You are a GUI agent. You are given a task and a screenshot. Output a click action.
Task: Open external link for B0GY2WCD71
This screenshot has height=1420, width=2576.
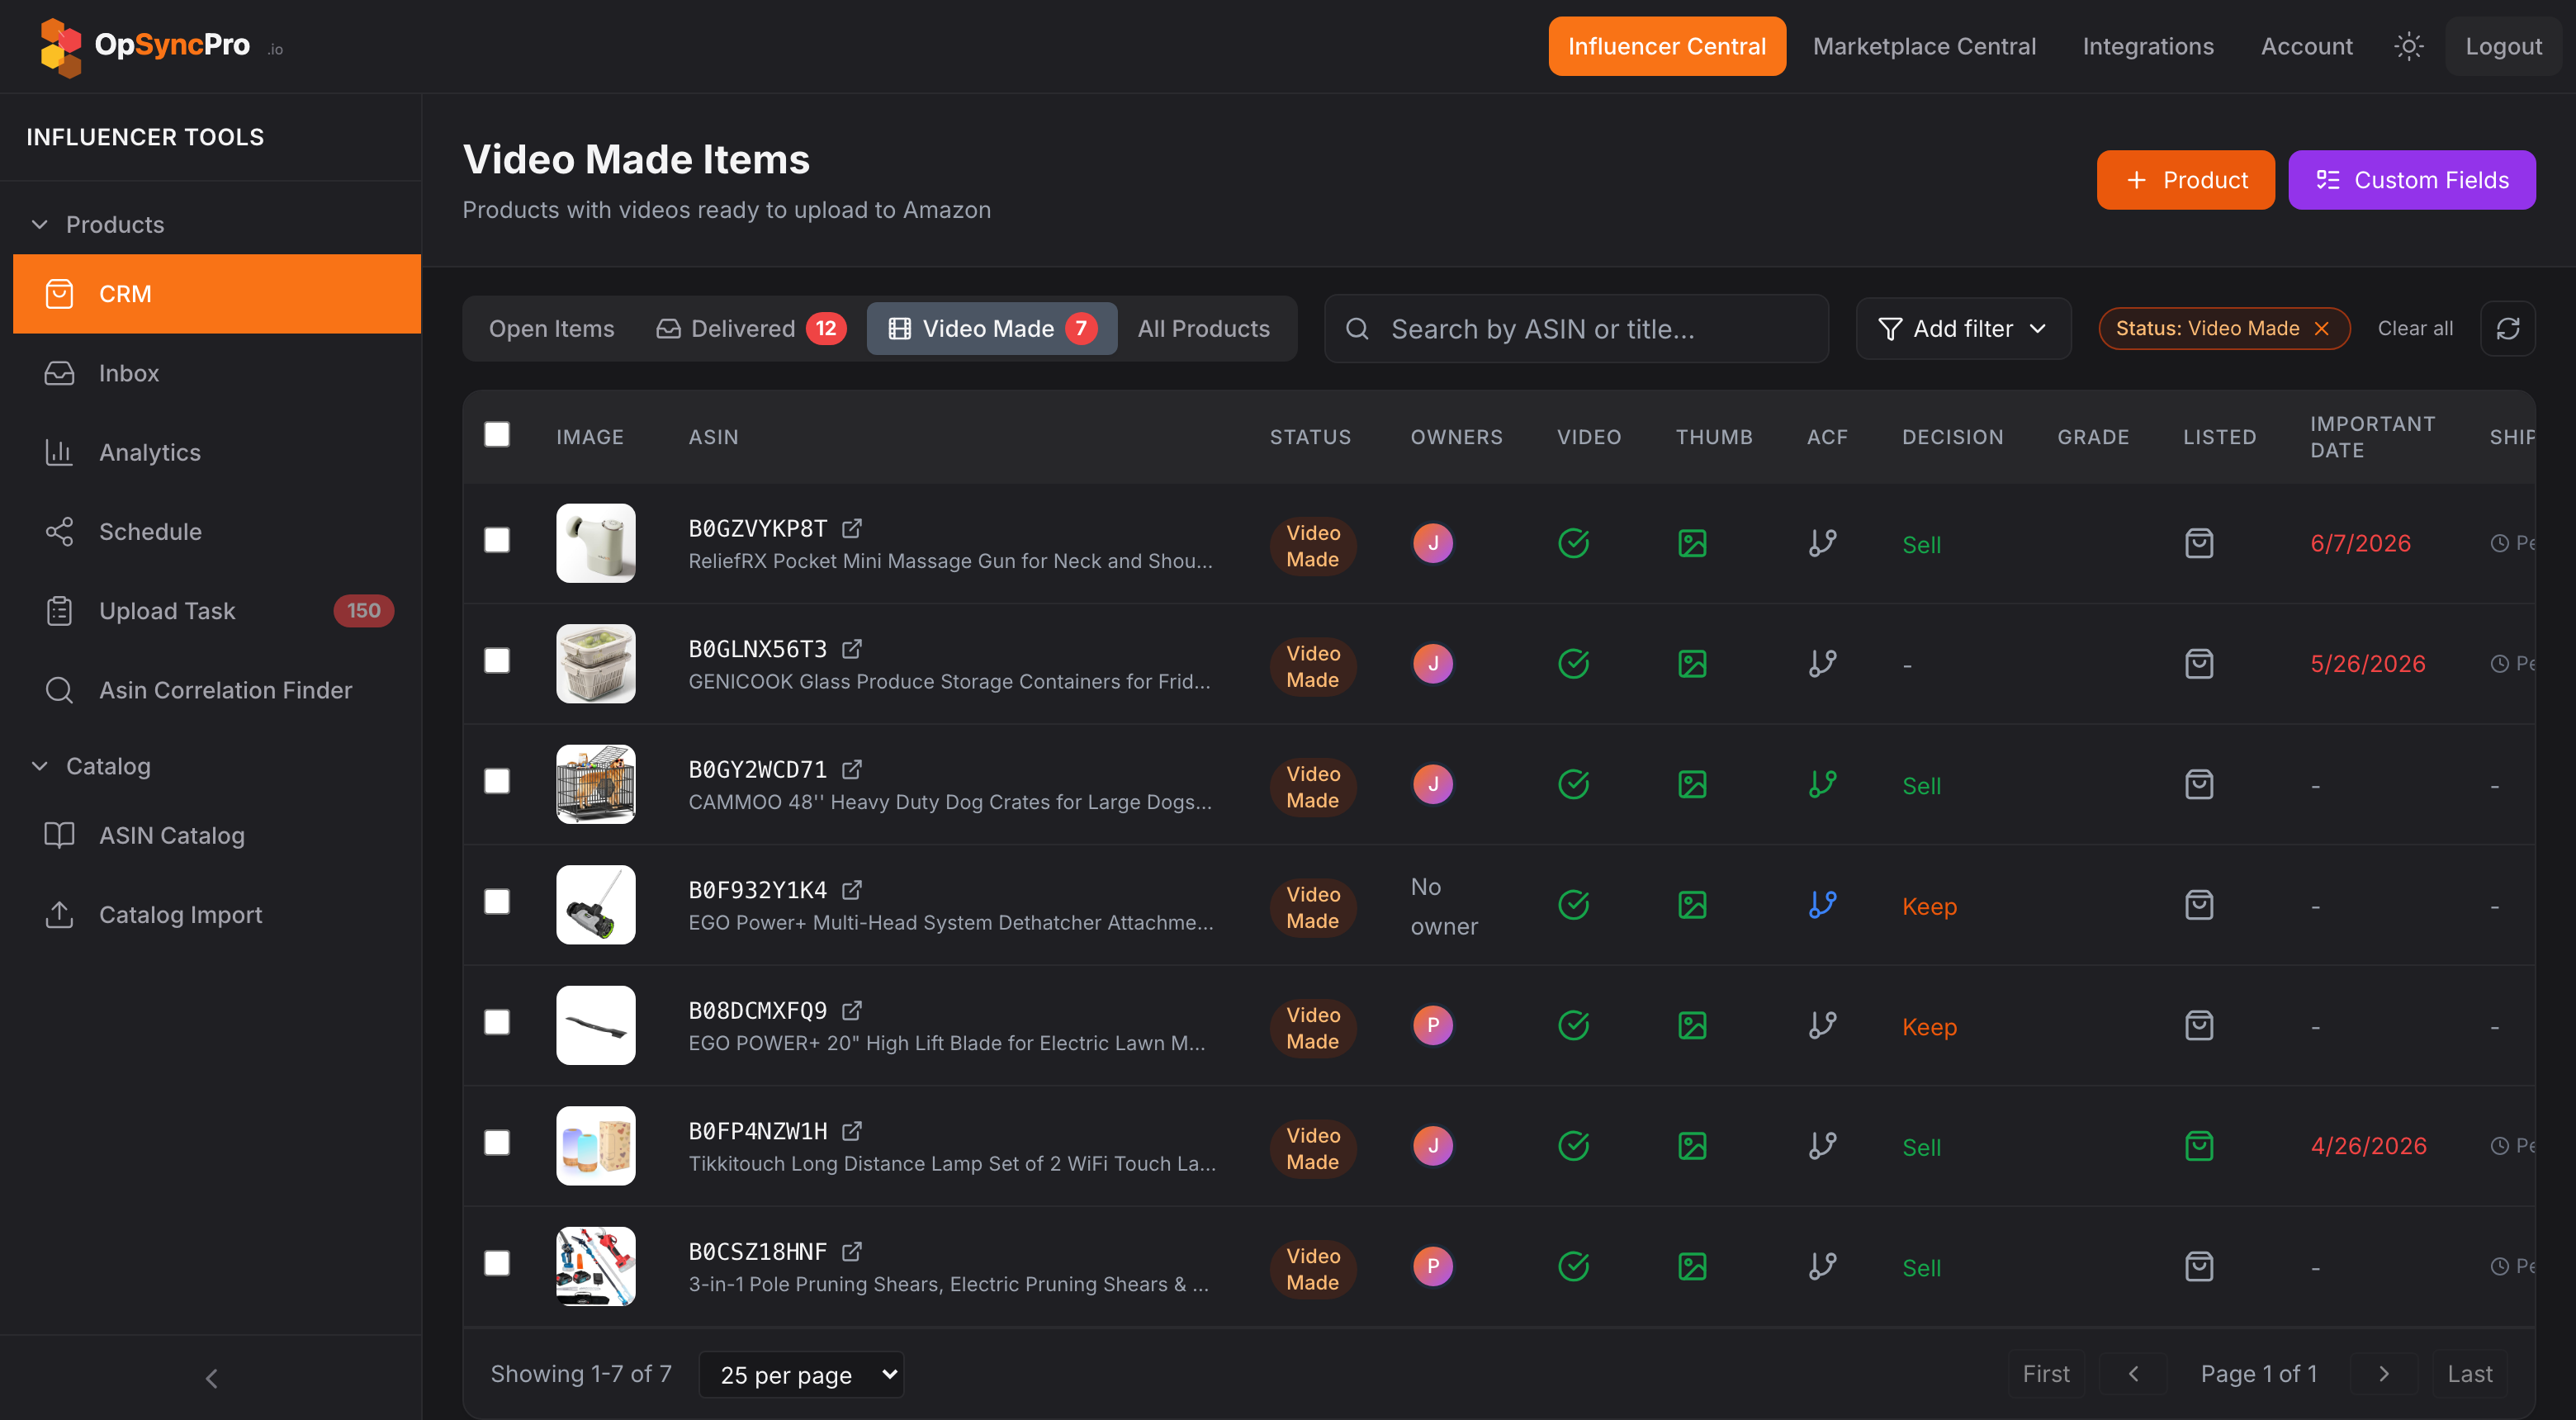click(x=851, y=769)
